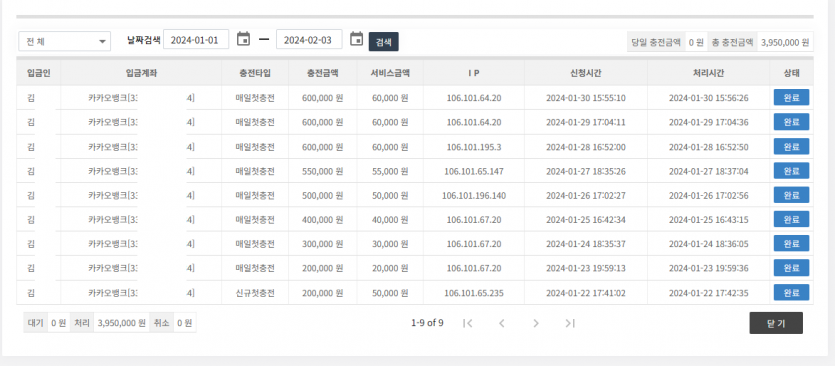Click 완료 button for 2024-01-26 row
The width and height of the screenshot is (835, 366).
point(791,195)
